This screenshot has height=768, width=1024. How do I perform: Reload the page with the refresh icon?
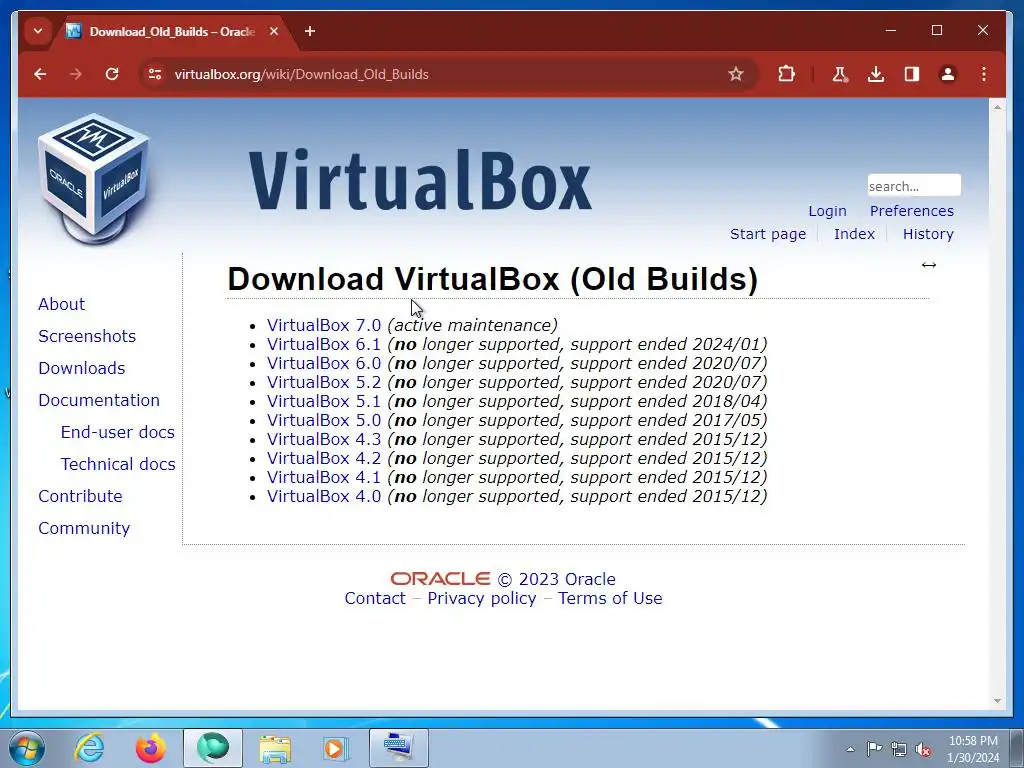click(112, 74)
